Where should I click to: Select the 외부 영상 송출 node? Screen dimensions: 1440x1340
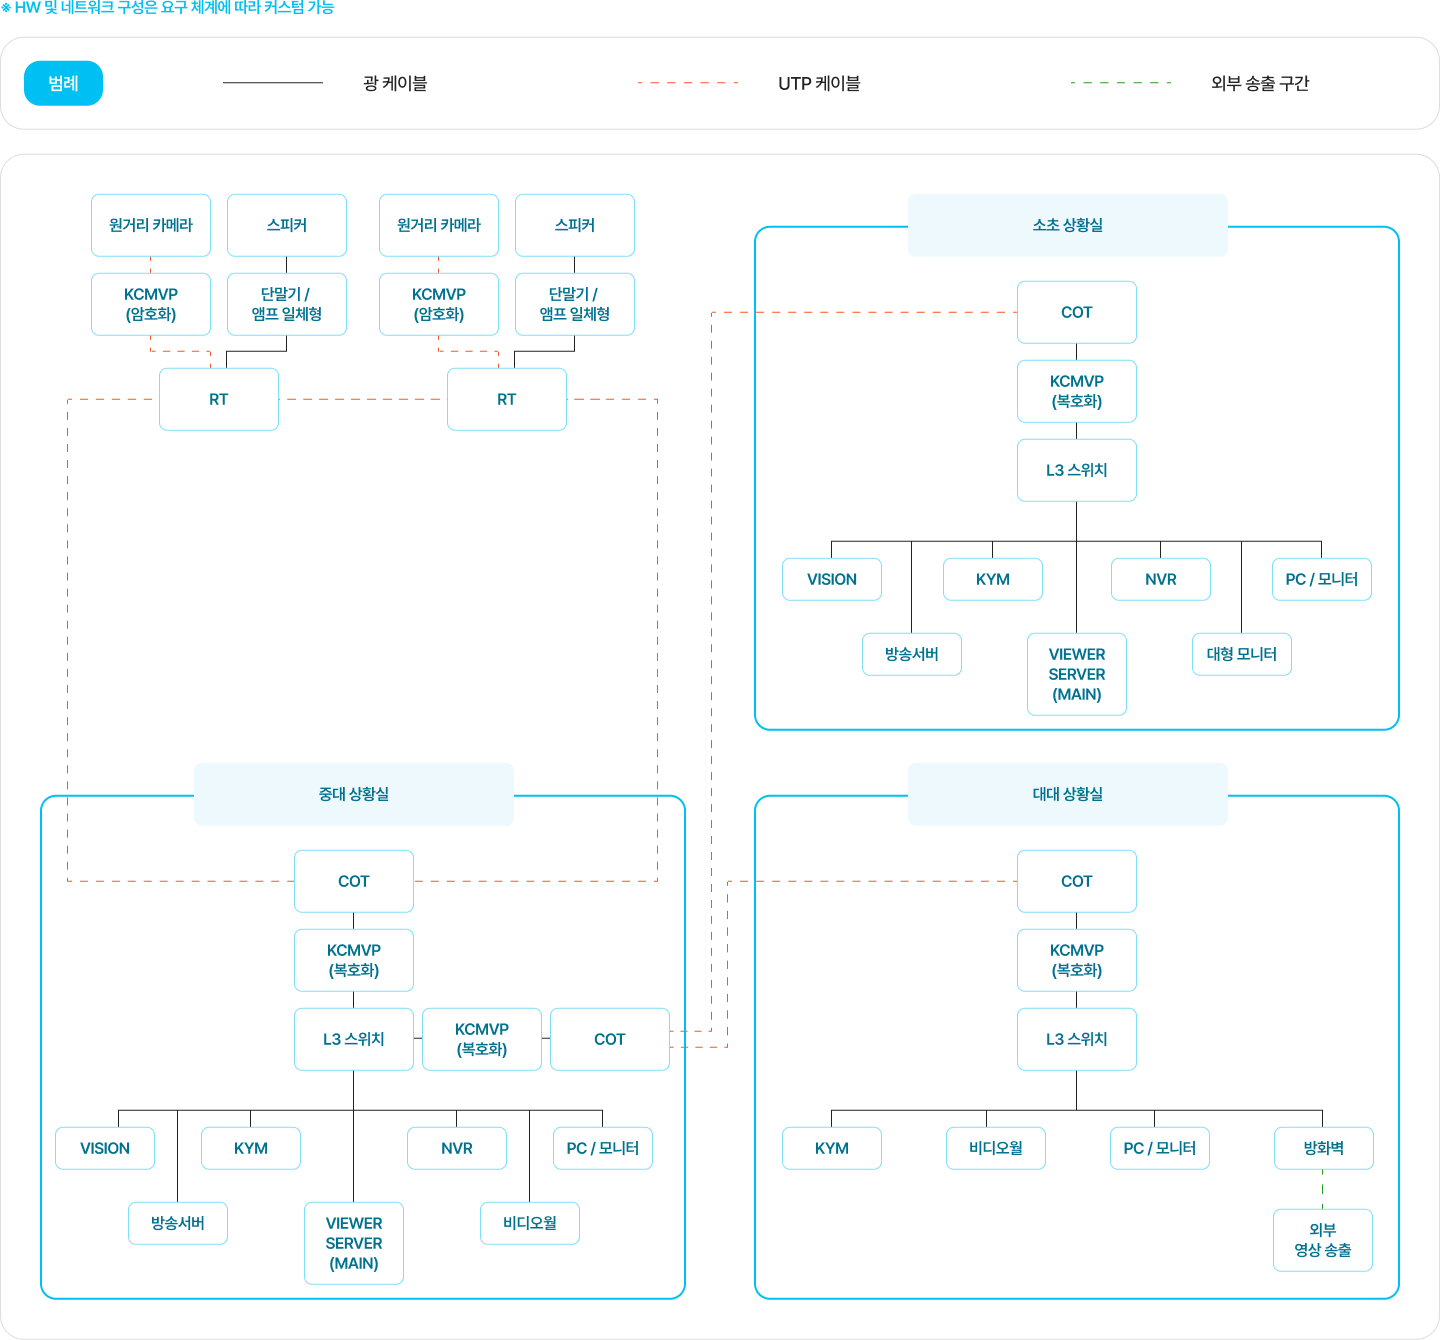tap(1322, 1240)
